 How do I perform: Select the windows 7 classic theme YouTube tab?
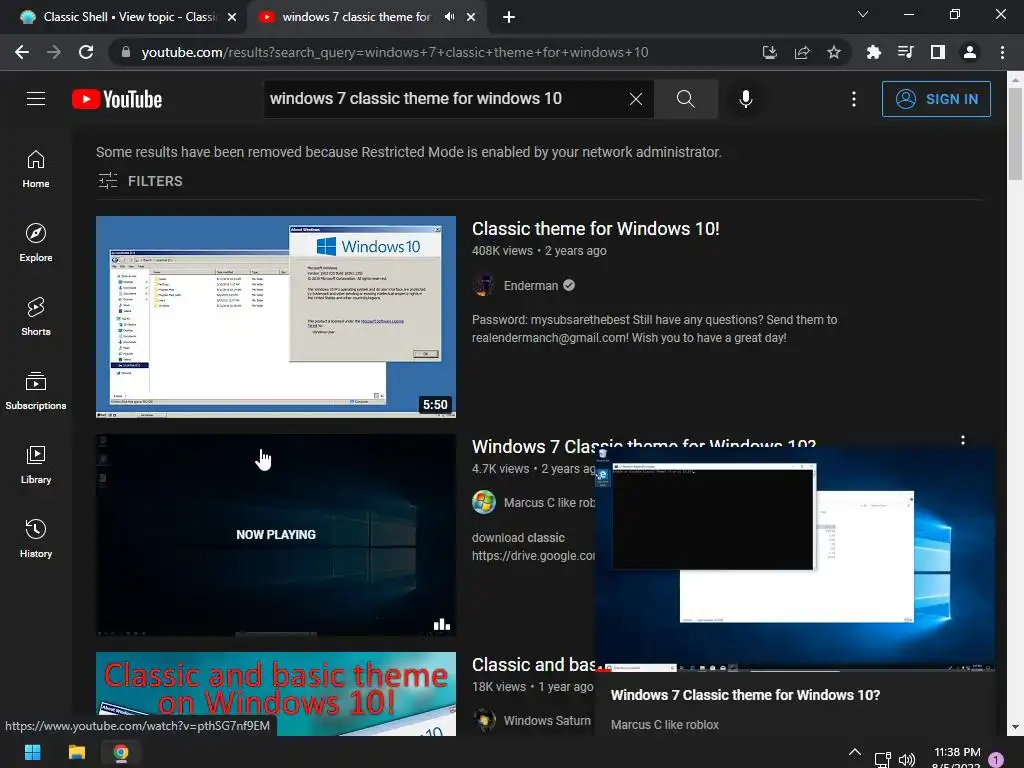pyautogui.click(x=356, y=17)
